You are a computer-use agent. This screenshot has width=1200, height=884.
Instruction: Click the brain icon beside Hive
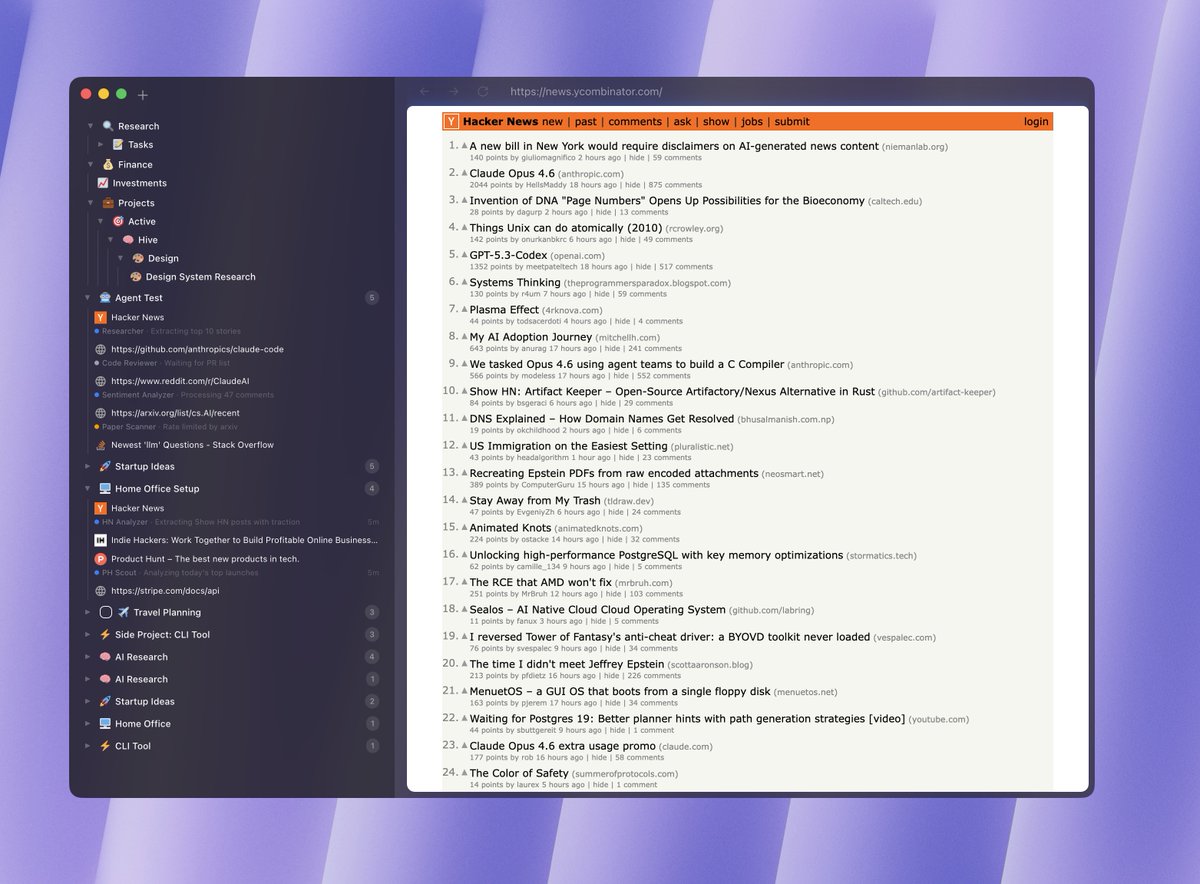128,240
